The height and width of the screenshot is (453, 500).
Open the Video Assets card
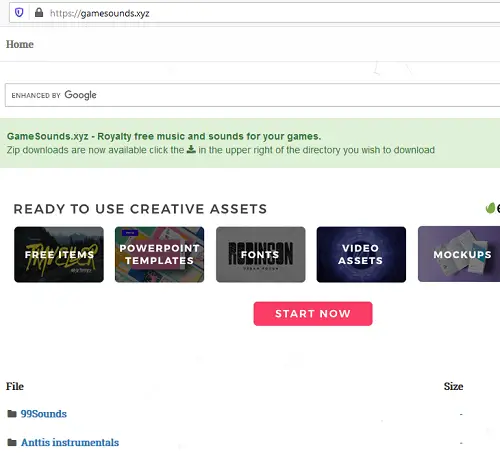[x=361, y=254]
